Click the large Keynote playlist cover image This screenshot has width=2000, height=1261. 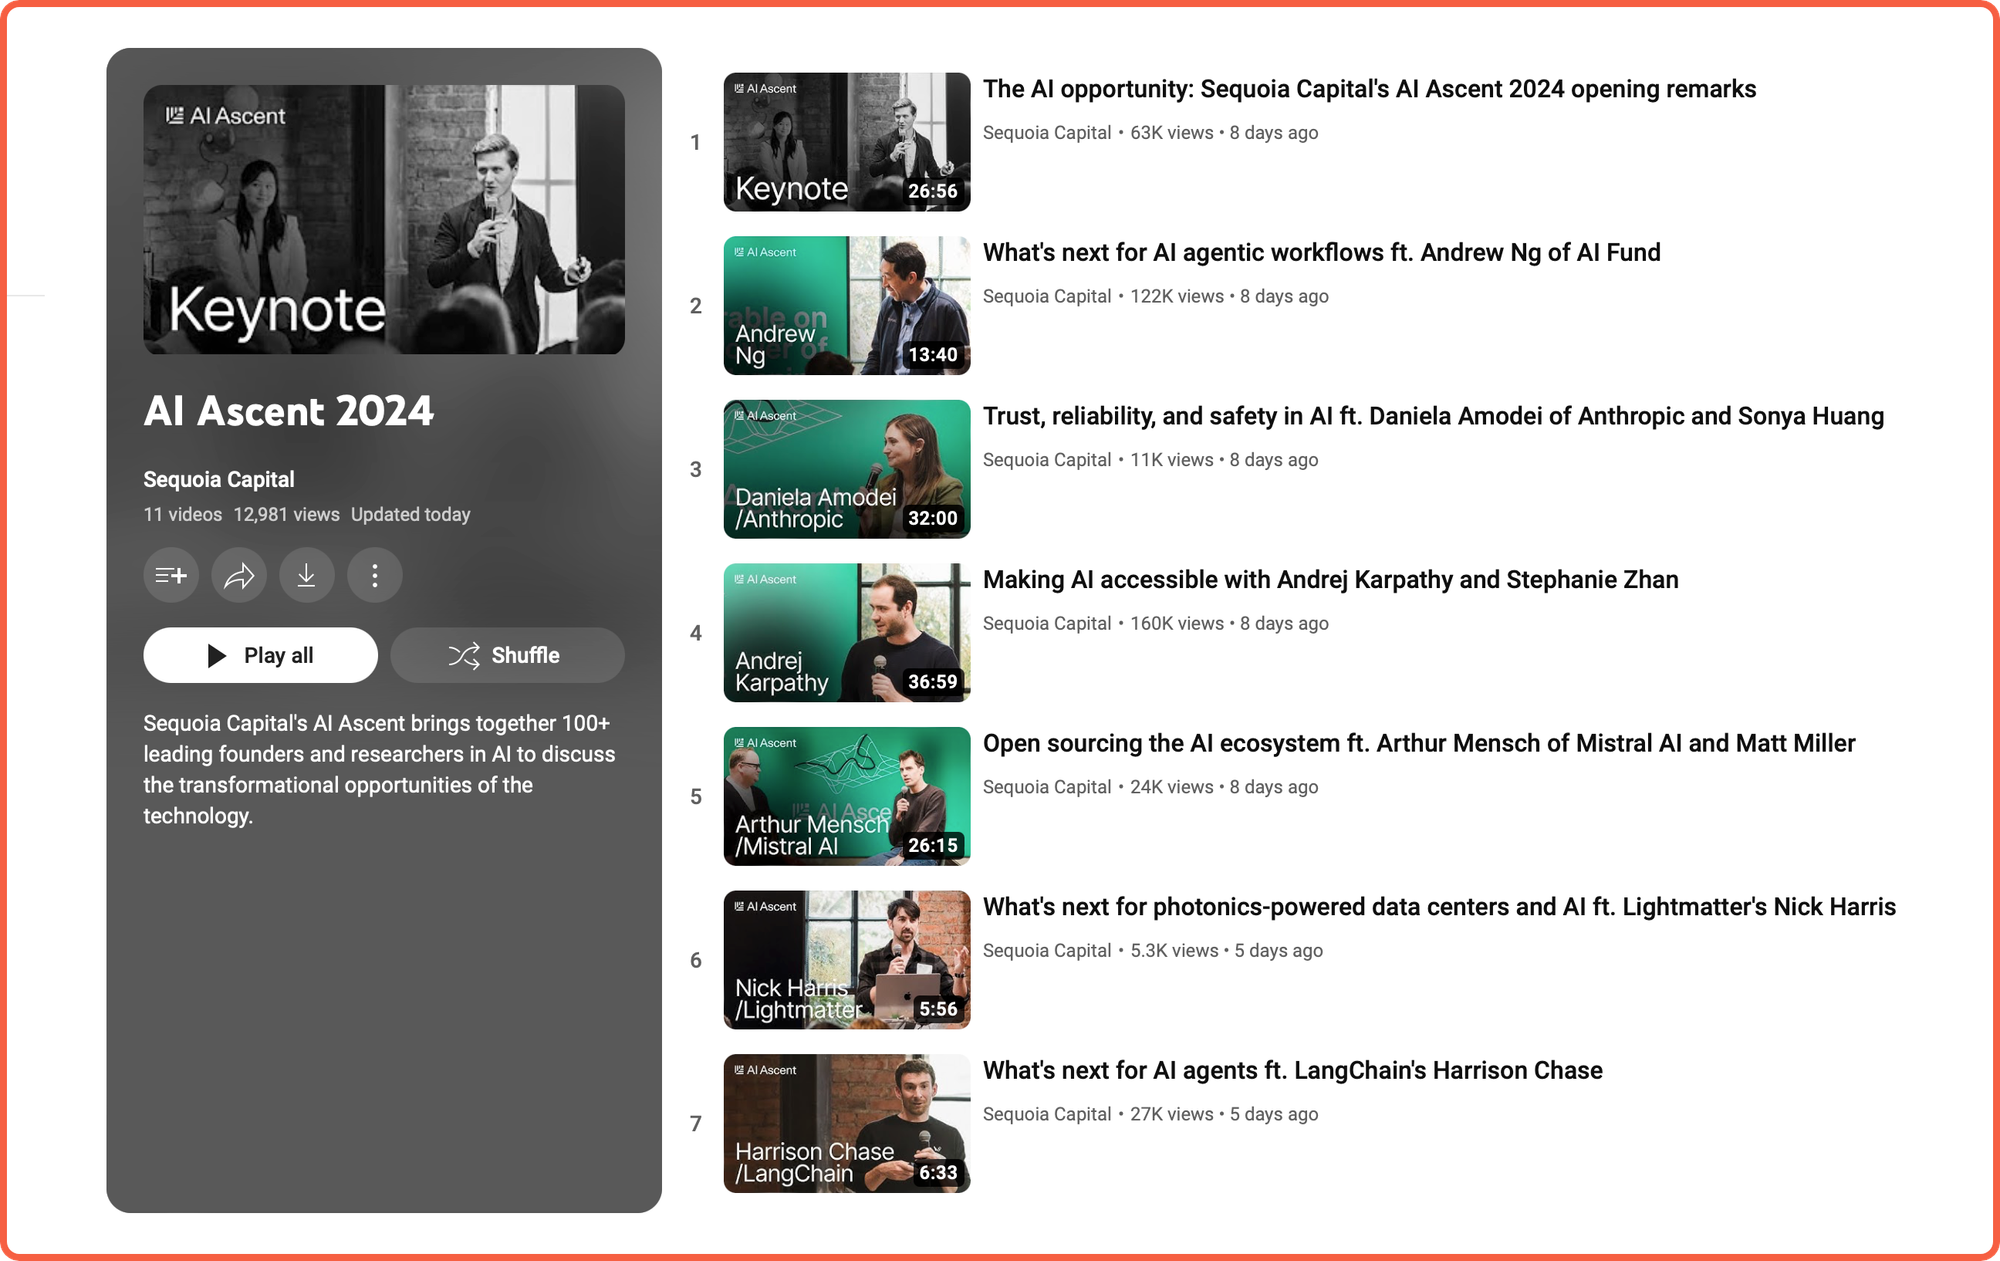point(384,219)
